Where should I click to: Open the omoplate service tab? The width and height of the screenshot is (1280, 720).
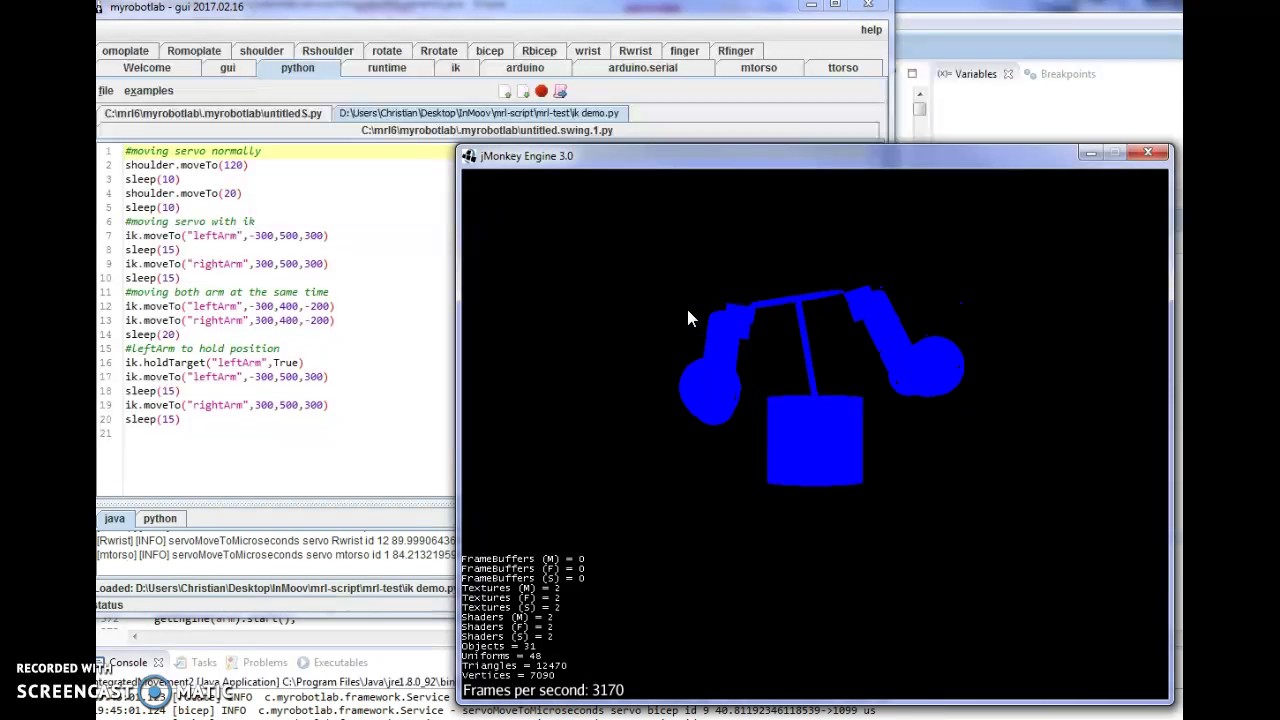[125, 51]
